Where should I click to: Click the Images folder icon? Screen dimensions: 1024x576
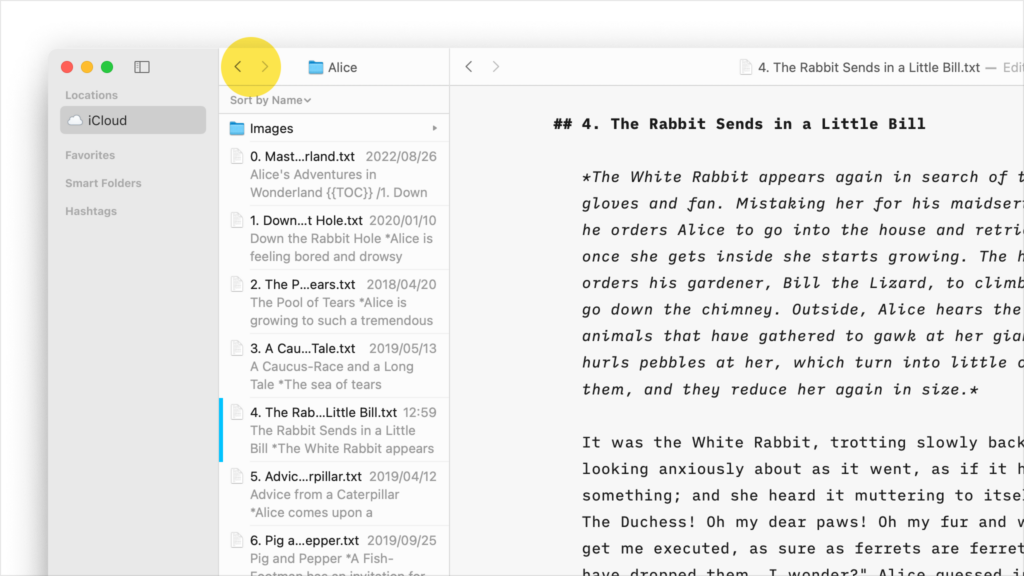236,129
